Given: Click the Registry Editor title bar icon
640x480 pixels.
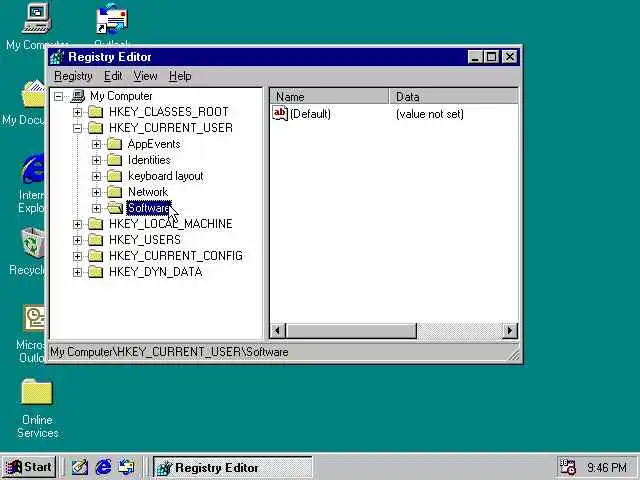Looking at the screenshot, I should point(57,57).
